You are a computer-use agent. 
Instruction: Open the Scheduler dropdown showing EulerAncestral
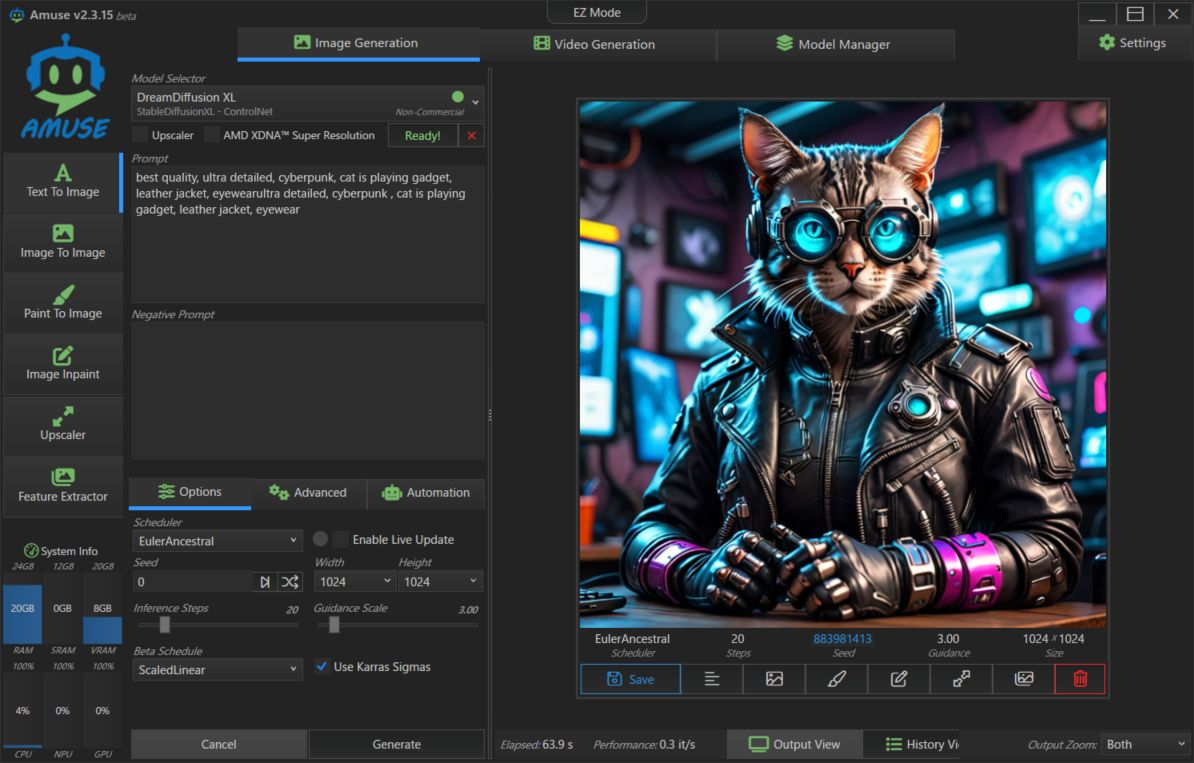pyautogui.click(x=218, y=541)
